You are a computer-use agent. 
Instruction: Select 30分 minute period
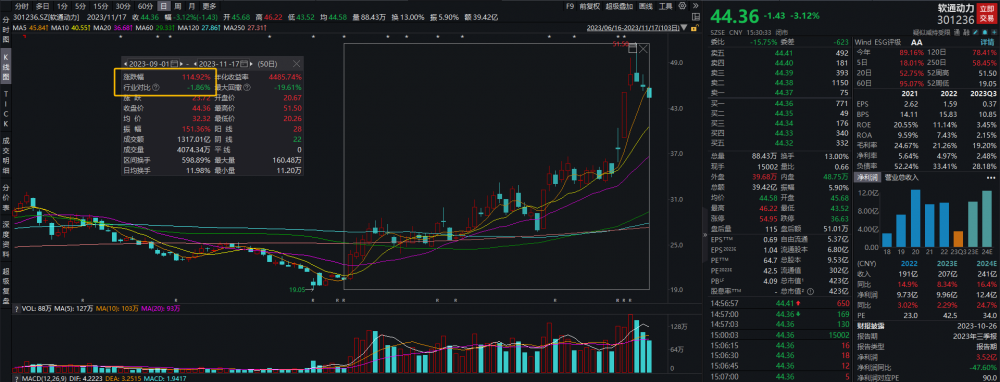[124, 6]
